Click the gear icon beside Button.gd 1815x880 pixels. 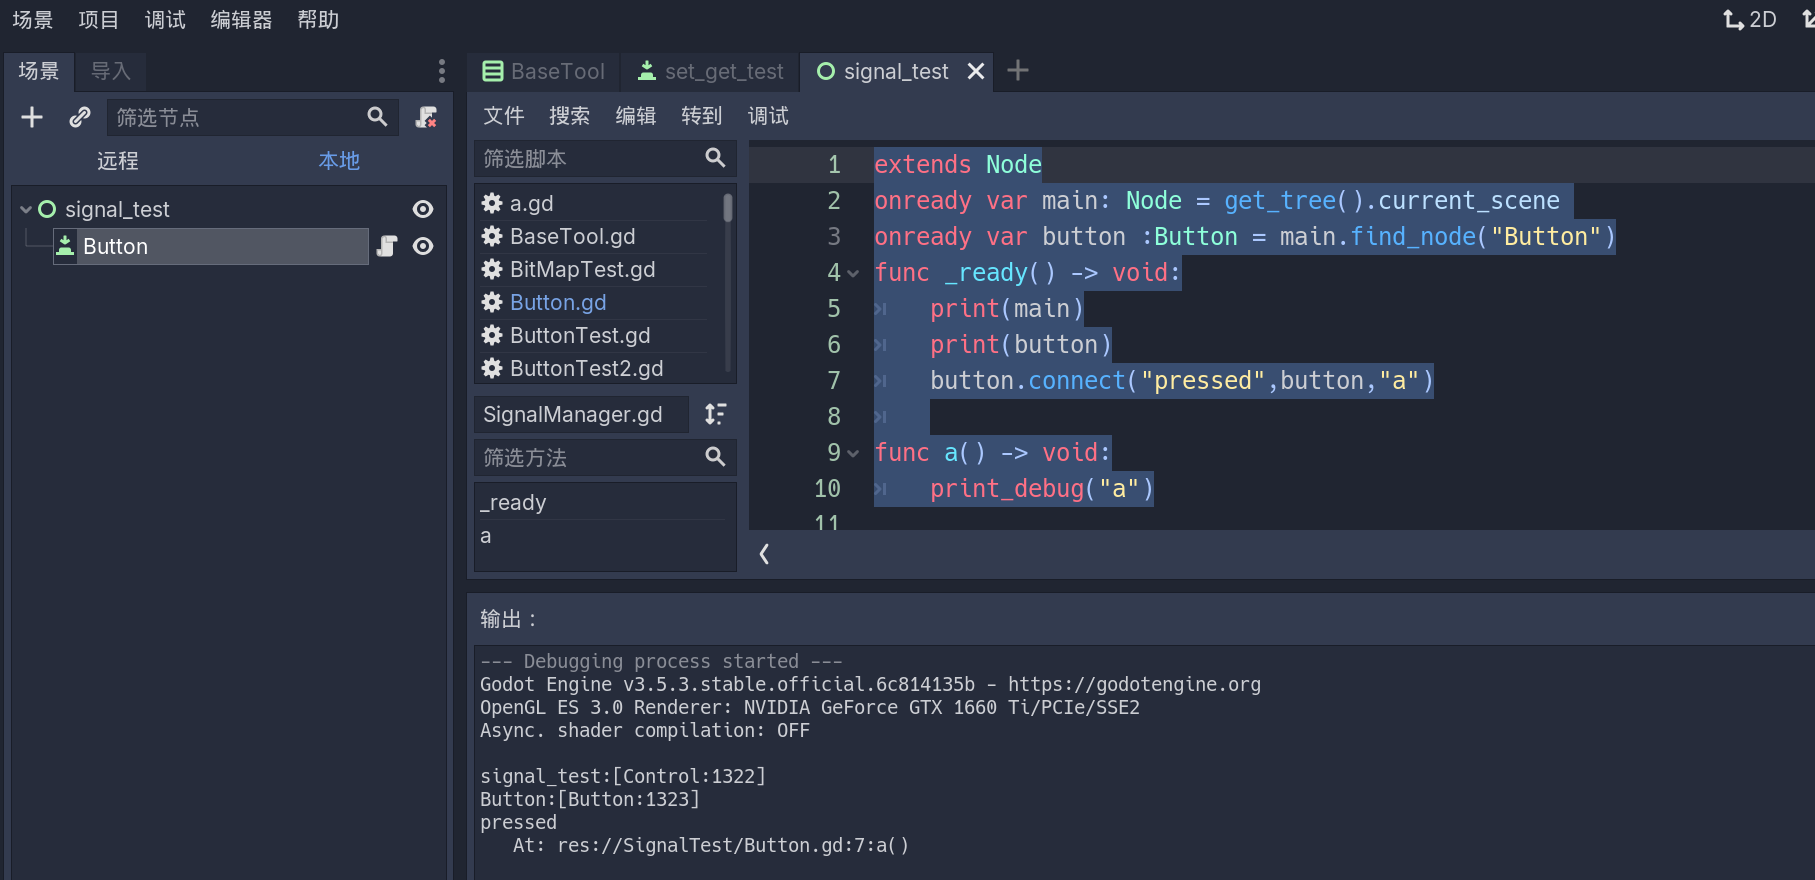(x=492, y=302)
